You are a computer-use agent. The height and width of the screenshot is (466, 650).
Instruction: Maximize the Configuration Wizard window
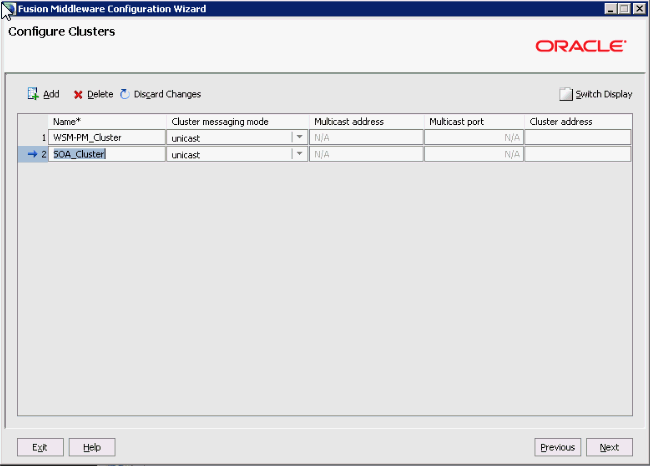[624, 9]
